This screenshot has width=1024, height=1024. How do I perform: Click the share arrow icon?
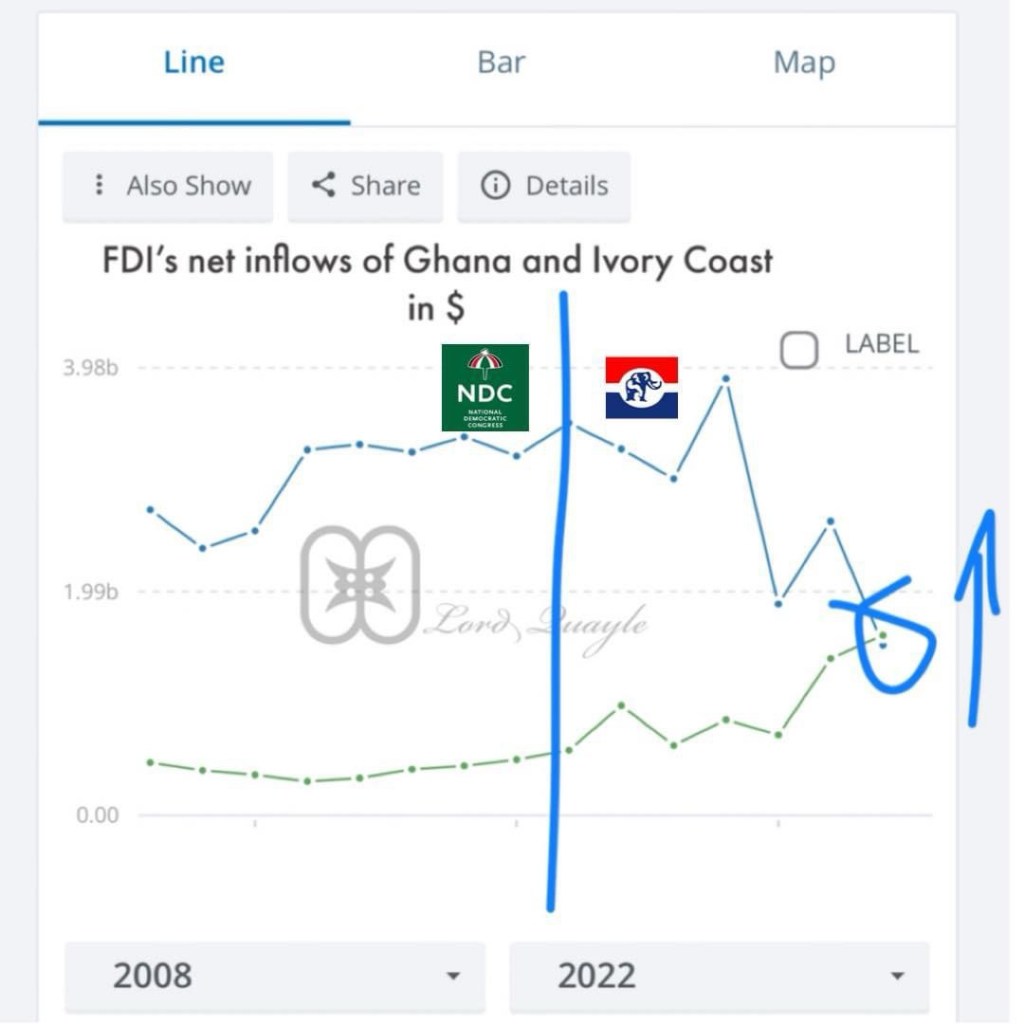tap(323, 185)
